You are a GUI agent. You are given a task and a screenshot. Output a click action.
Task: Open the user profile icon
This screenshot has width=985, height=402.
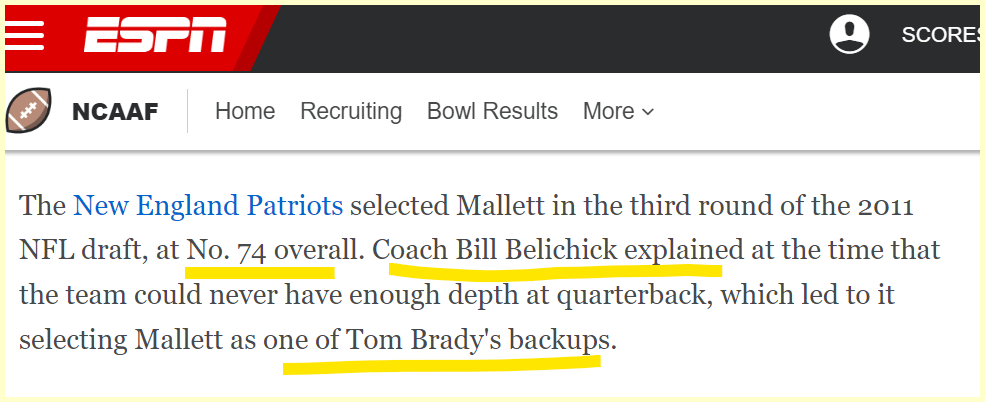pyautogui.click(x=849, y=36)
